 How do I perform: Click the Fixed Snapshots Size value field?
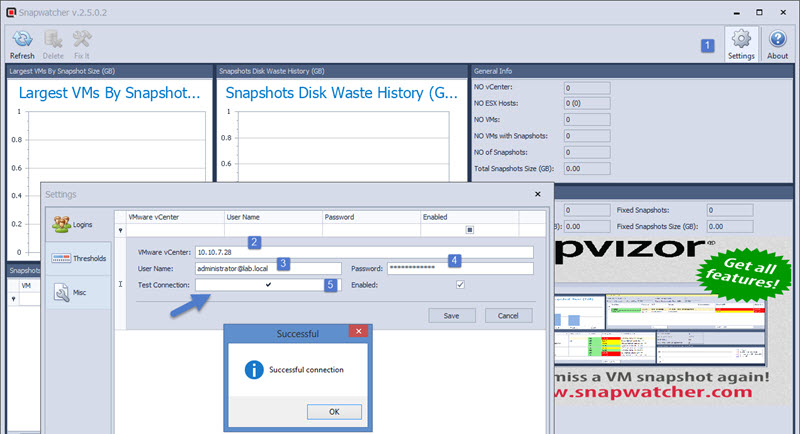[730, 226]
